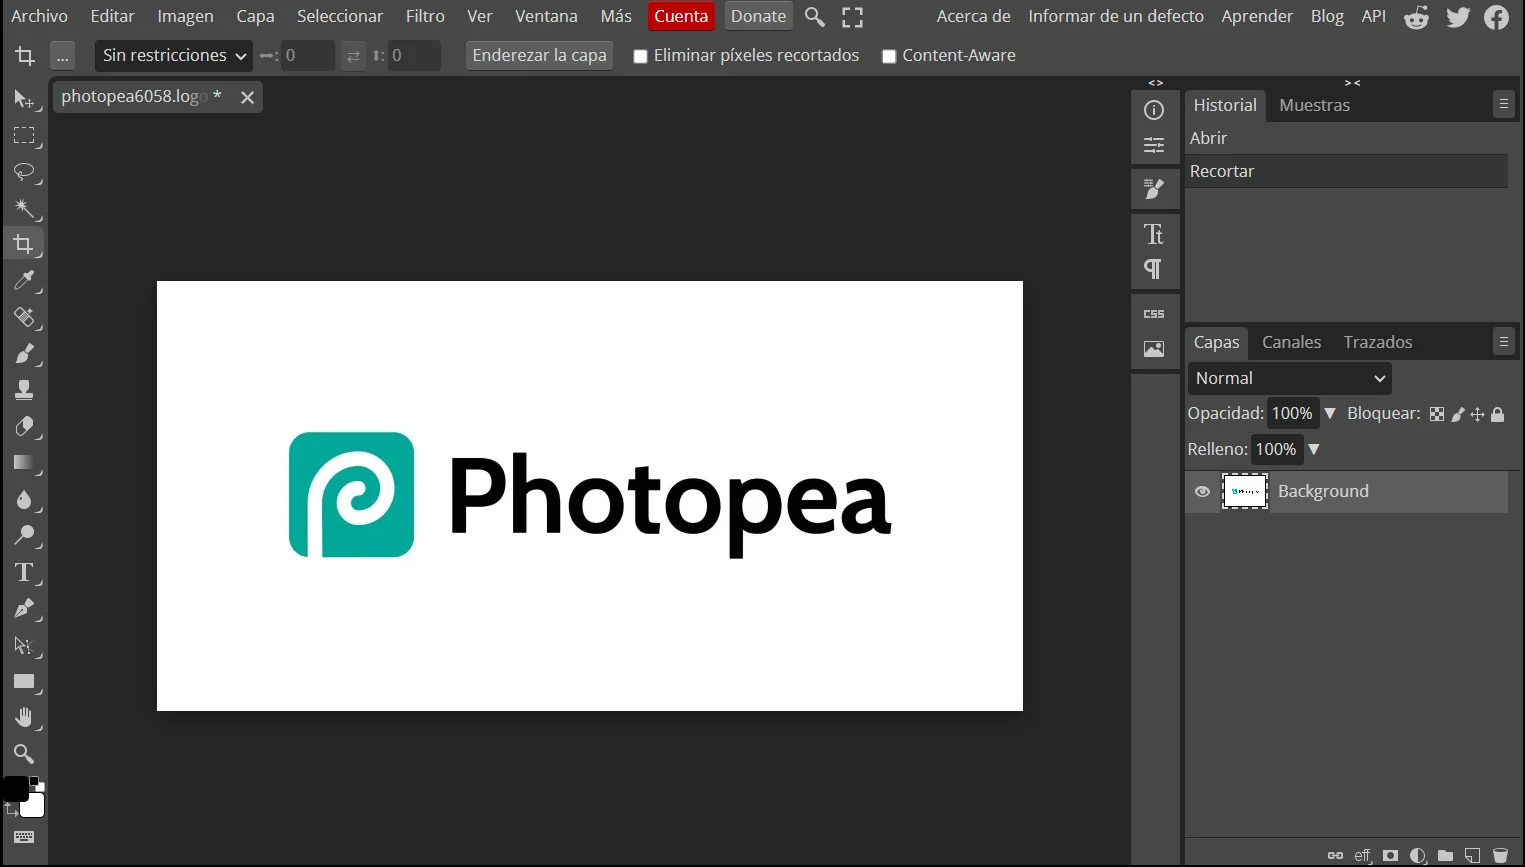
Task: Click the foreground color swatch
Action: (14, 789)
